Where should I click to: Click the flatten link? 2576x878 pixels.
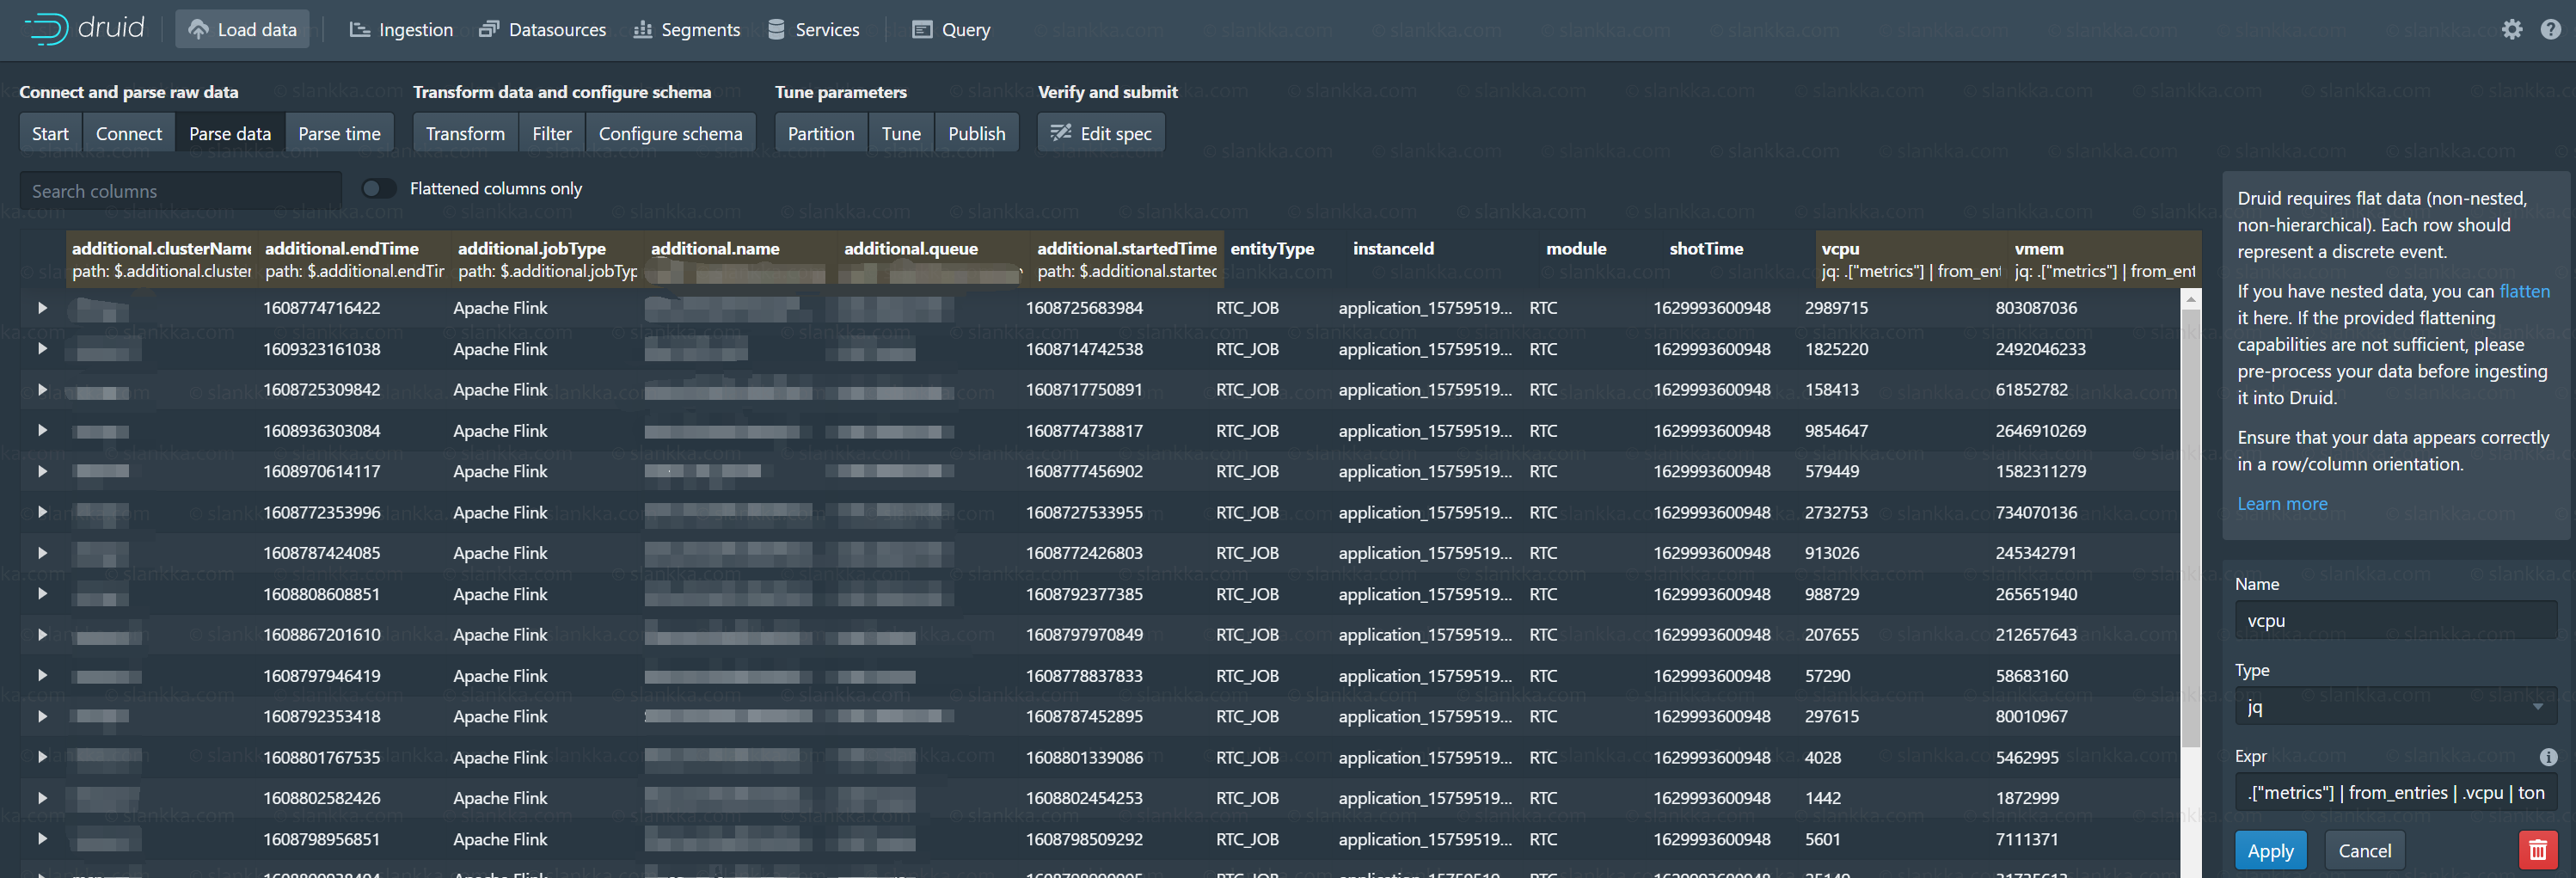pos(2524,291)
